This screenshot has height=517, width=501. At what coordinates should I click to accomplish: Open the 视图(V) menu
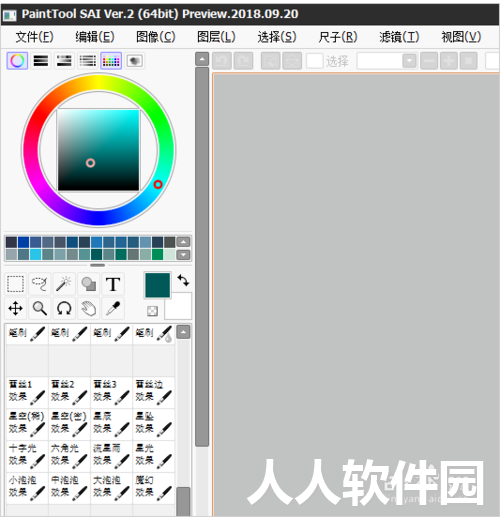tap(461, 37)
